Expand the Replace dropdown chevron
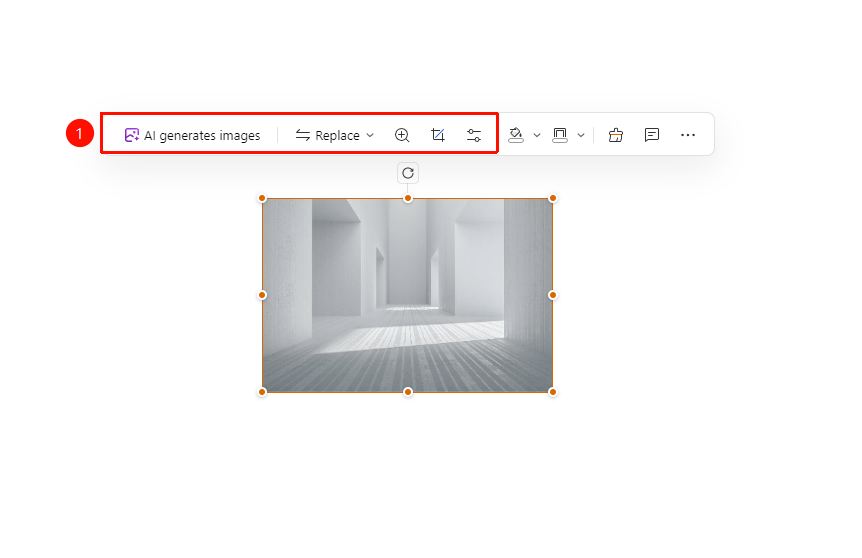The height and width of the screenshot is (558, 862). tap(370, 135)
